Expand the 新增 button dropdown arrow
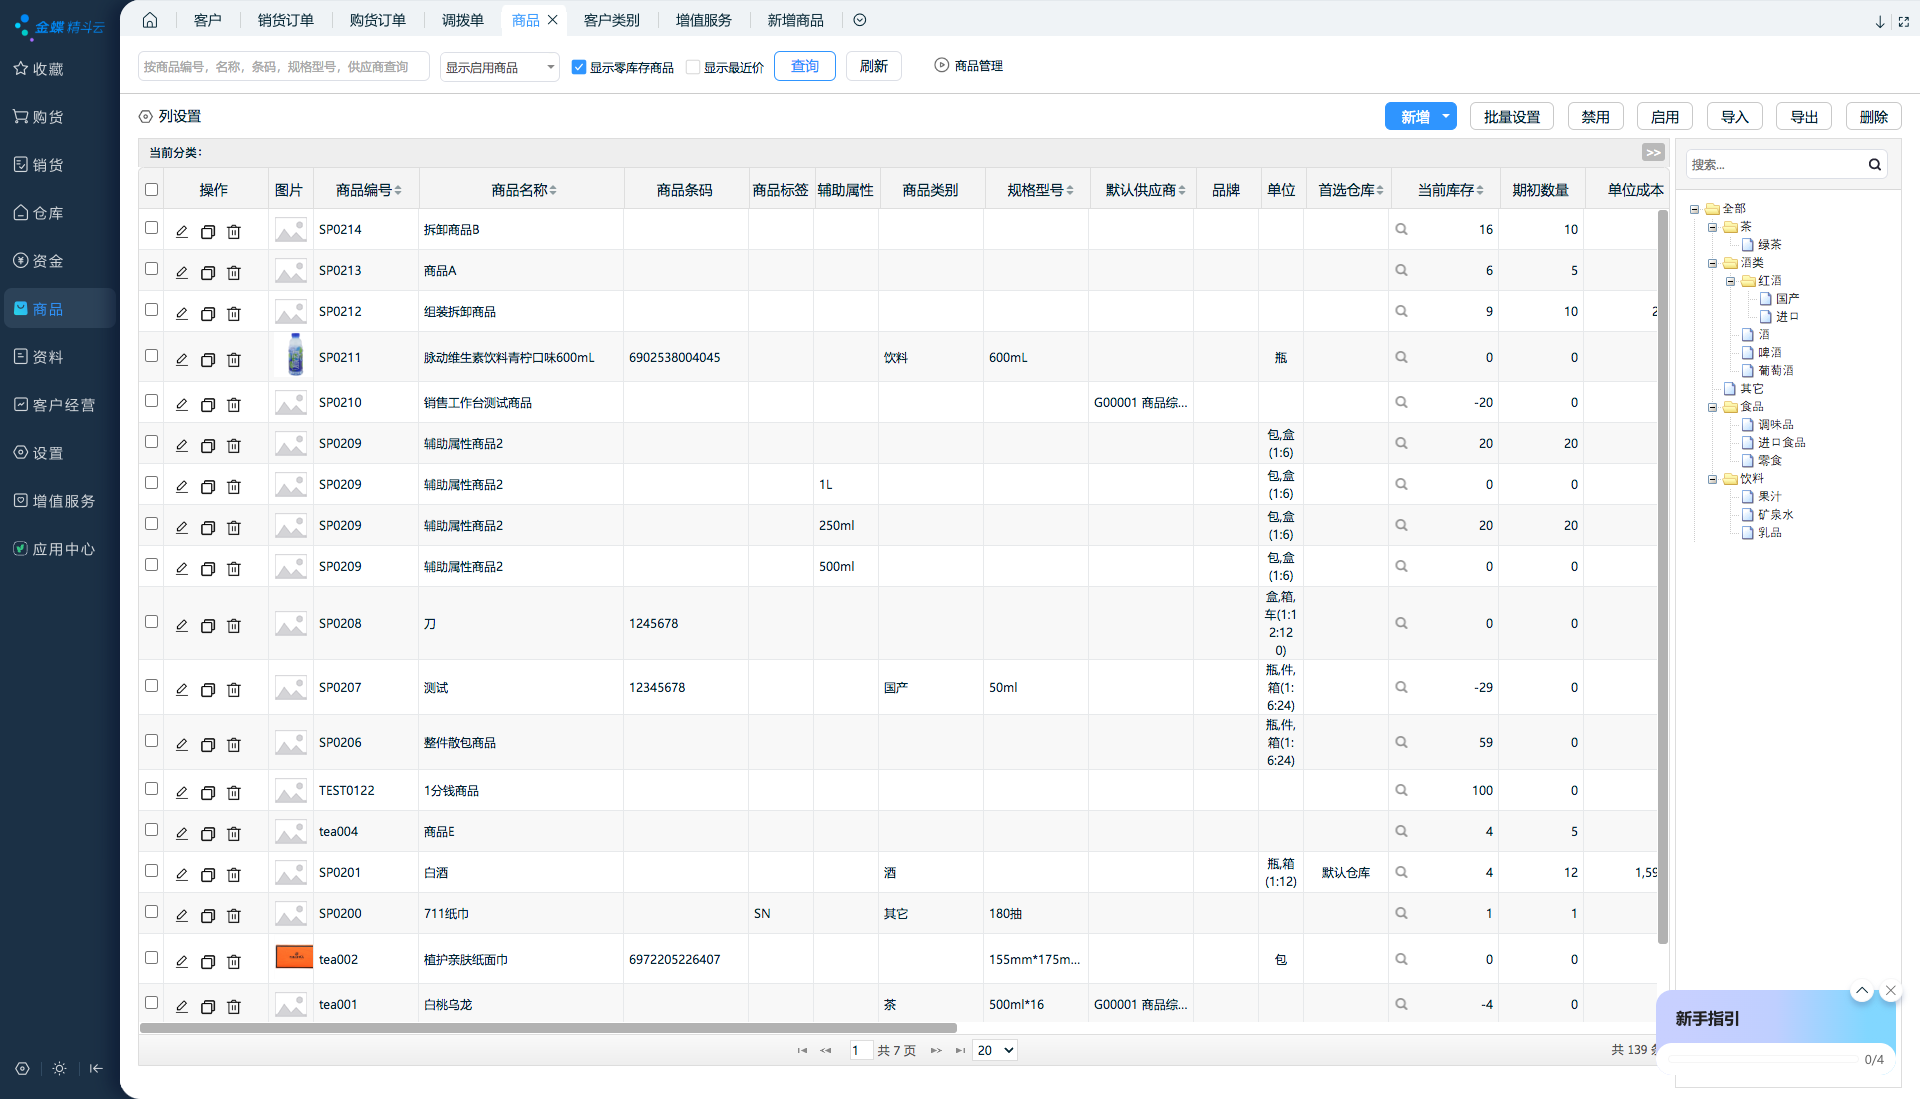This screenshot has width=1920, height=1099. (x=1446, y=117)
